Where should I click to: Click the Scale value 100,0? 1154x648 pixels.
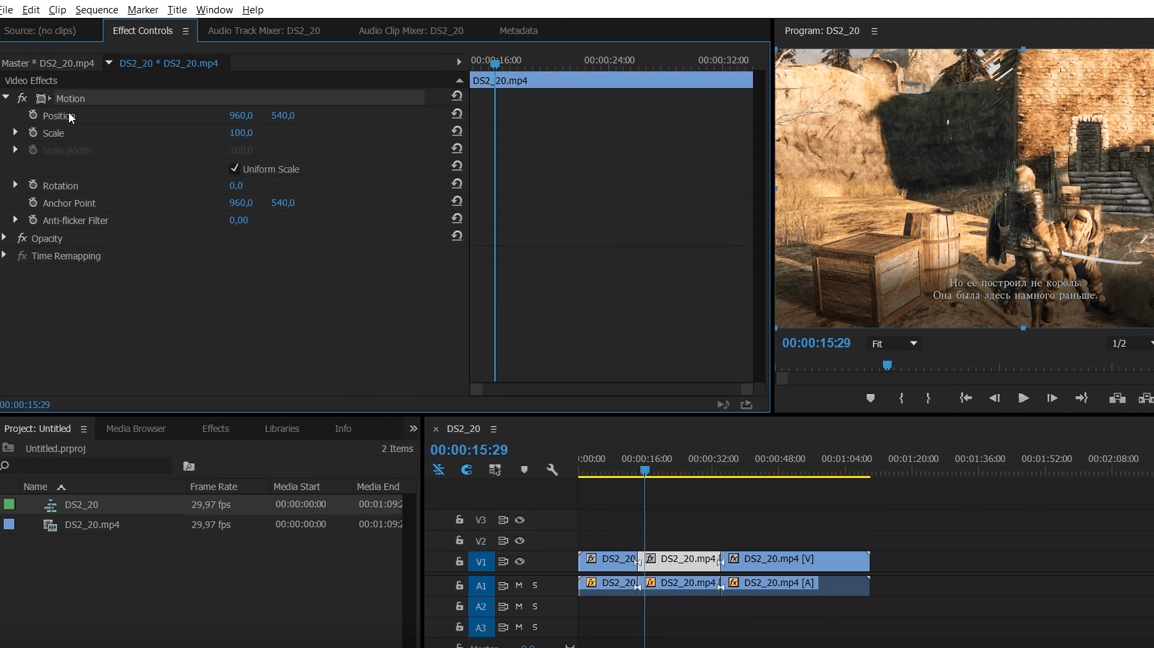[x=240, y=133]
